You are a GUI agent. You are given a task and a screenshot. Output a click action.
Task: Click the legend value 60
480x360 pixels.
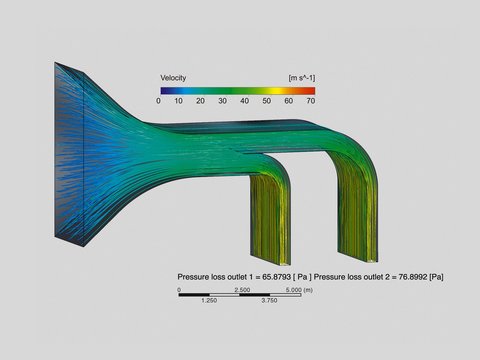click(289, 101)
